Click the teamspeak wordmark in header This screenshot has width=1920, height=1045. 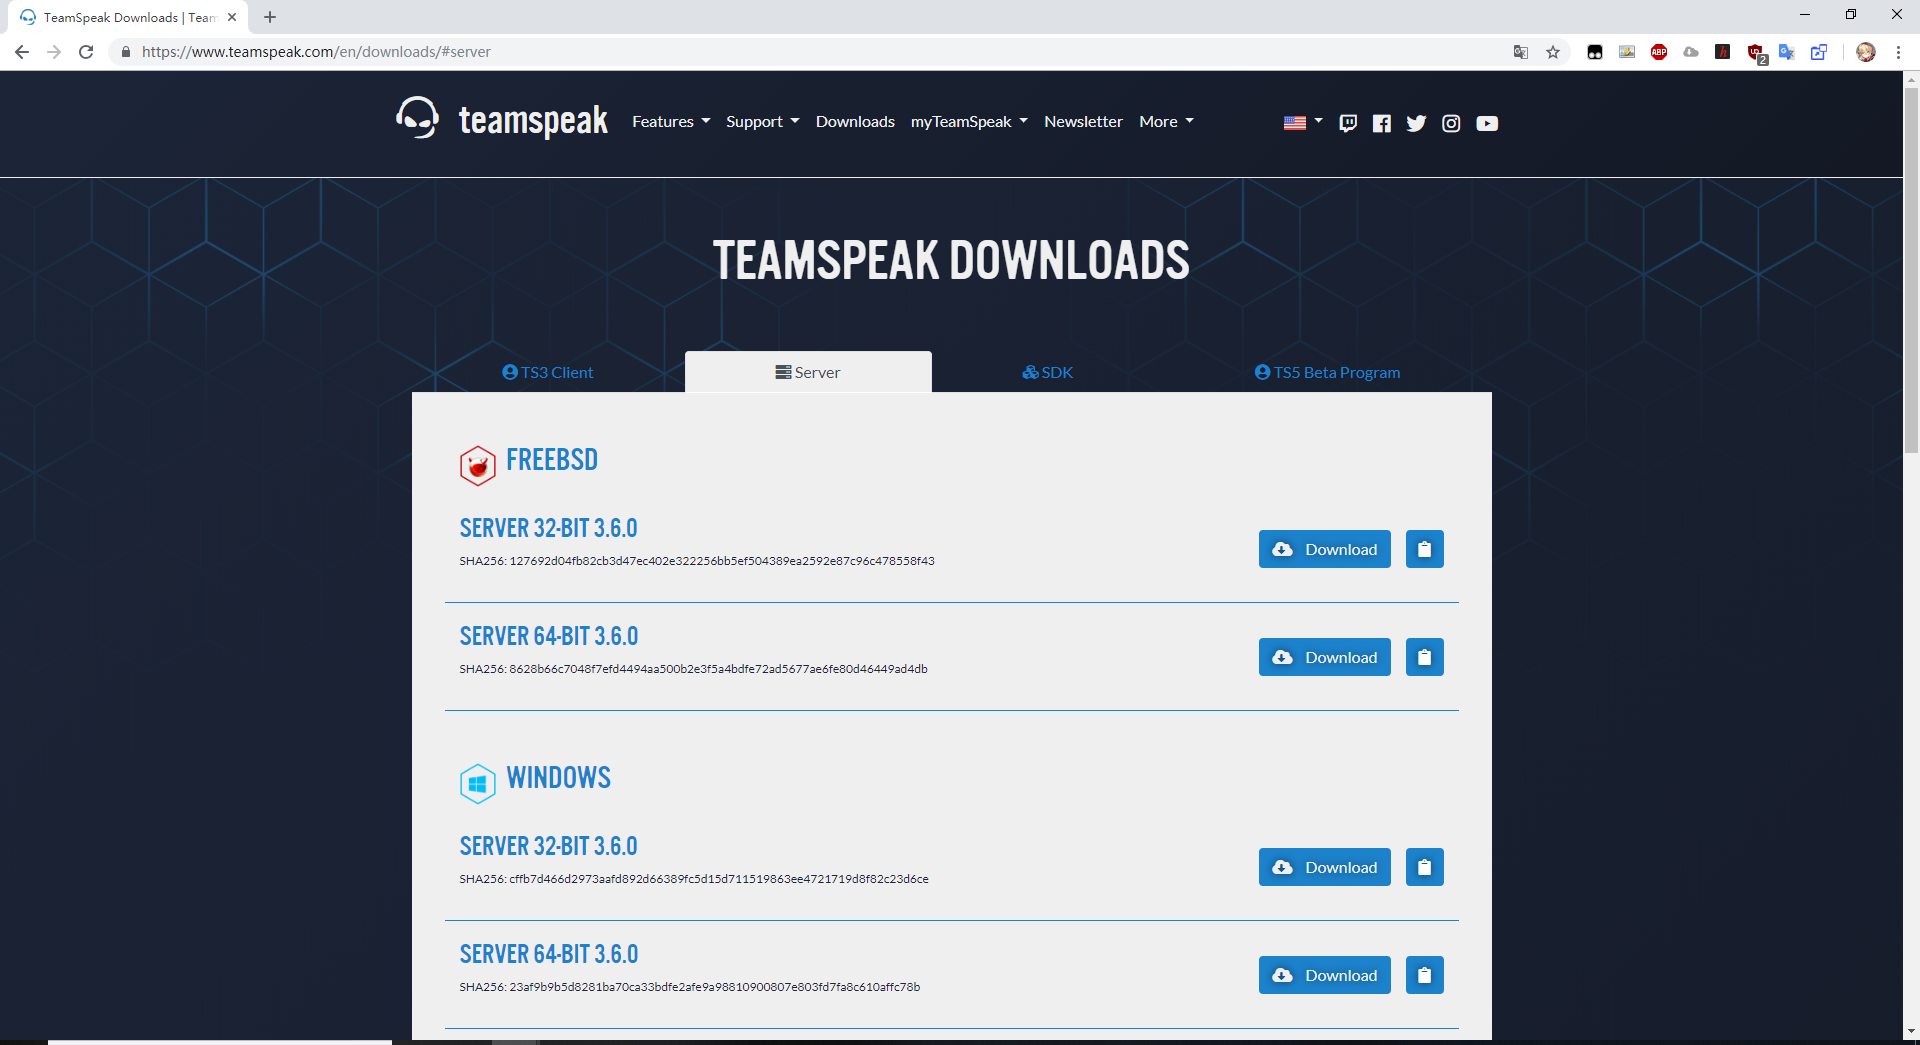(533, 121)
